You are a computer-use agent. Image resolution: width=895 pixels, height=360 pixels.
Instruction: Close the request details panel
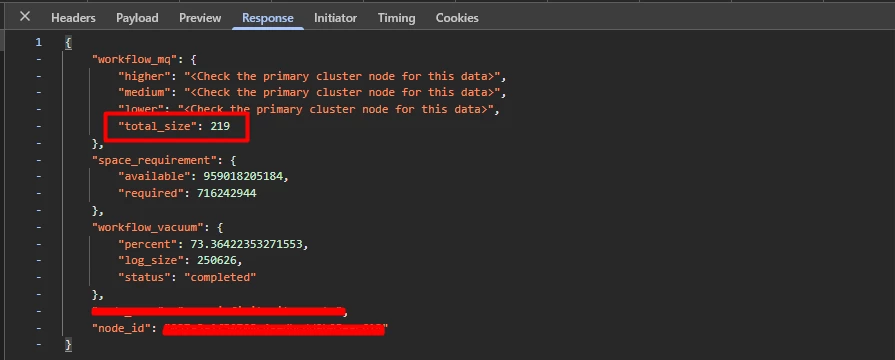coord(25,17)
